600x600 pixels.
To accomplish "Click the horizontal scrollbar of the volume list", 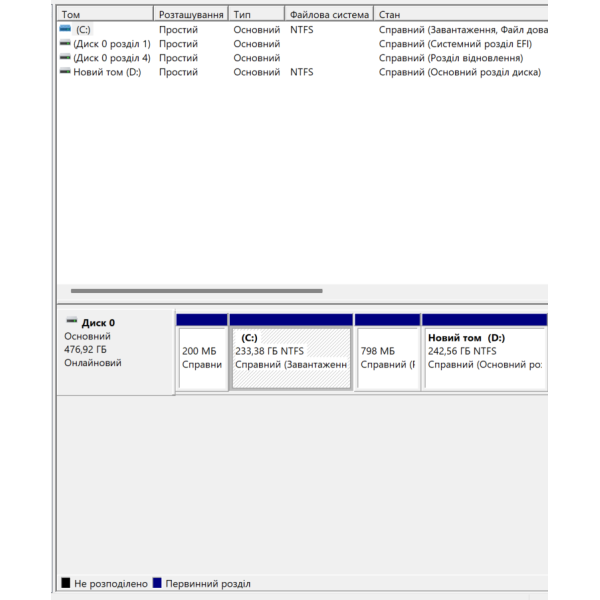I will coord(197,291).
